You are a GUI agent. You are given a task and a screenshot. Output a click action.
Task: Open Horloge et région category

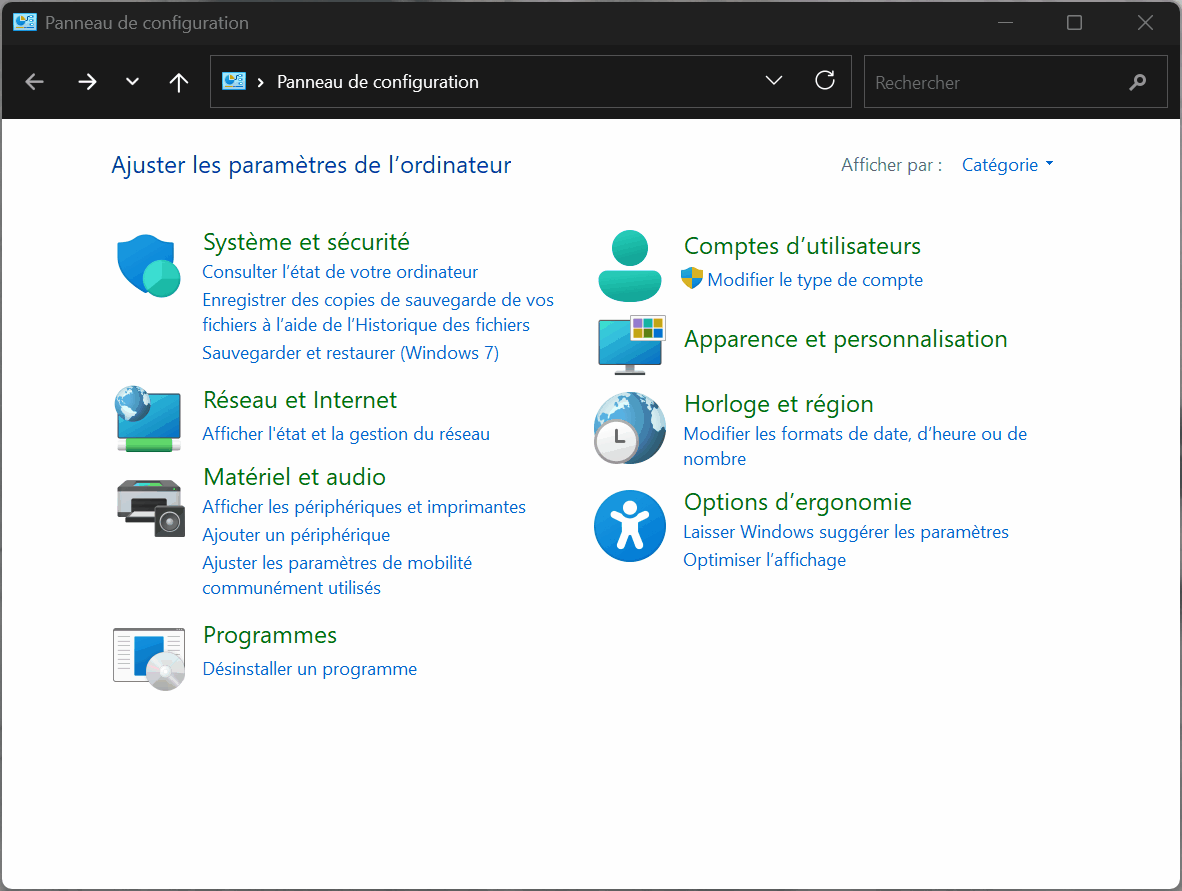(779, 404)
